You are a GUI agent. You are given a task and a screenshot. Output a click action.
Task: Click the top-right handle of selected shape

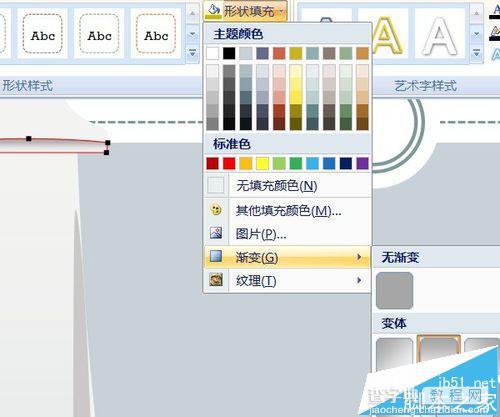pyautogui.click(x=107, y=143)
